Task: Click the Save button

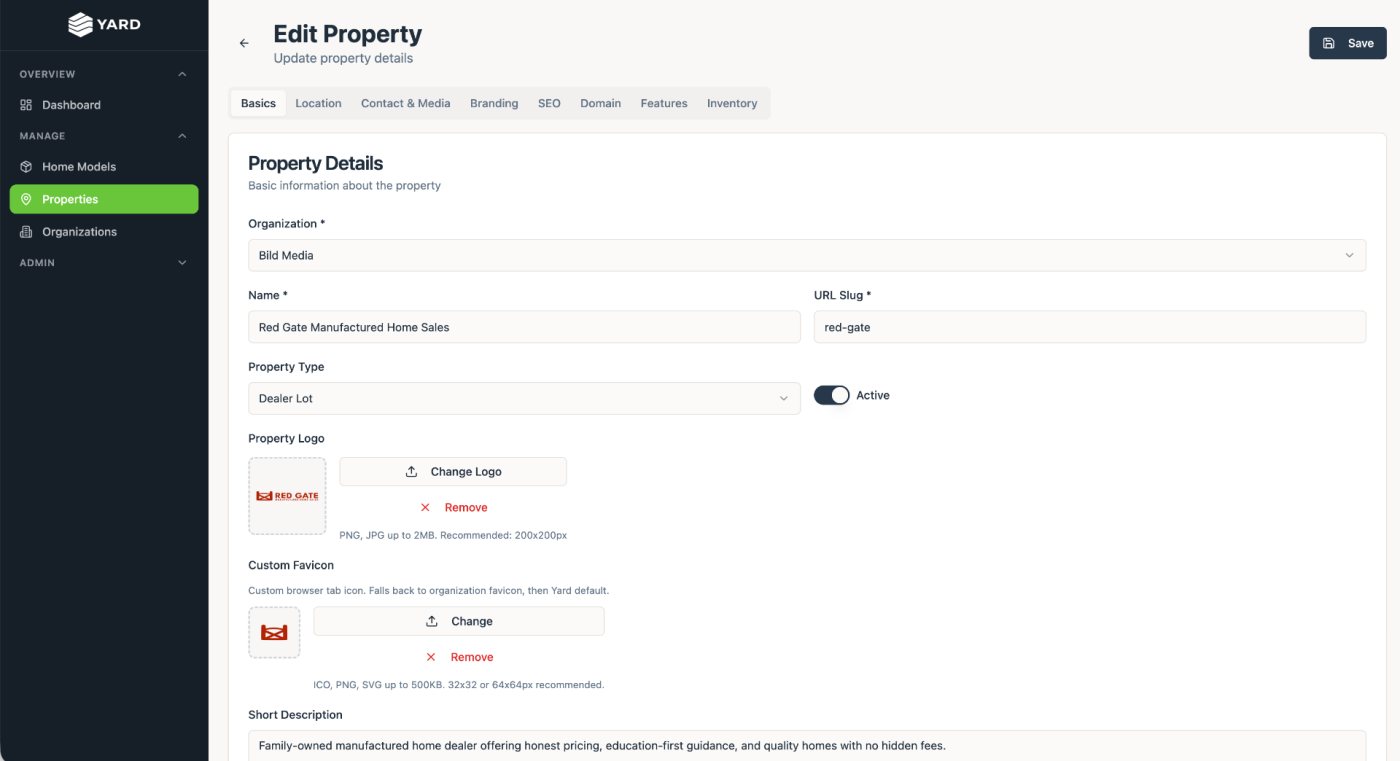Action: [x=1348, y=43]
